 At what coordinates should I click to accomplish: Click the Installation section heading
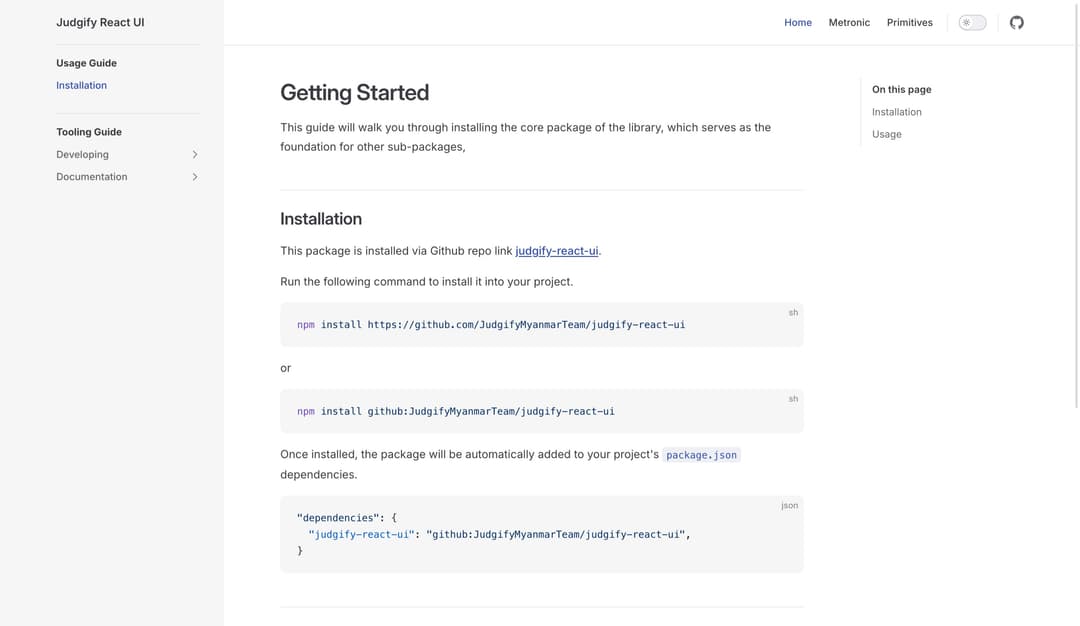[321, 219]
